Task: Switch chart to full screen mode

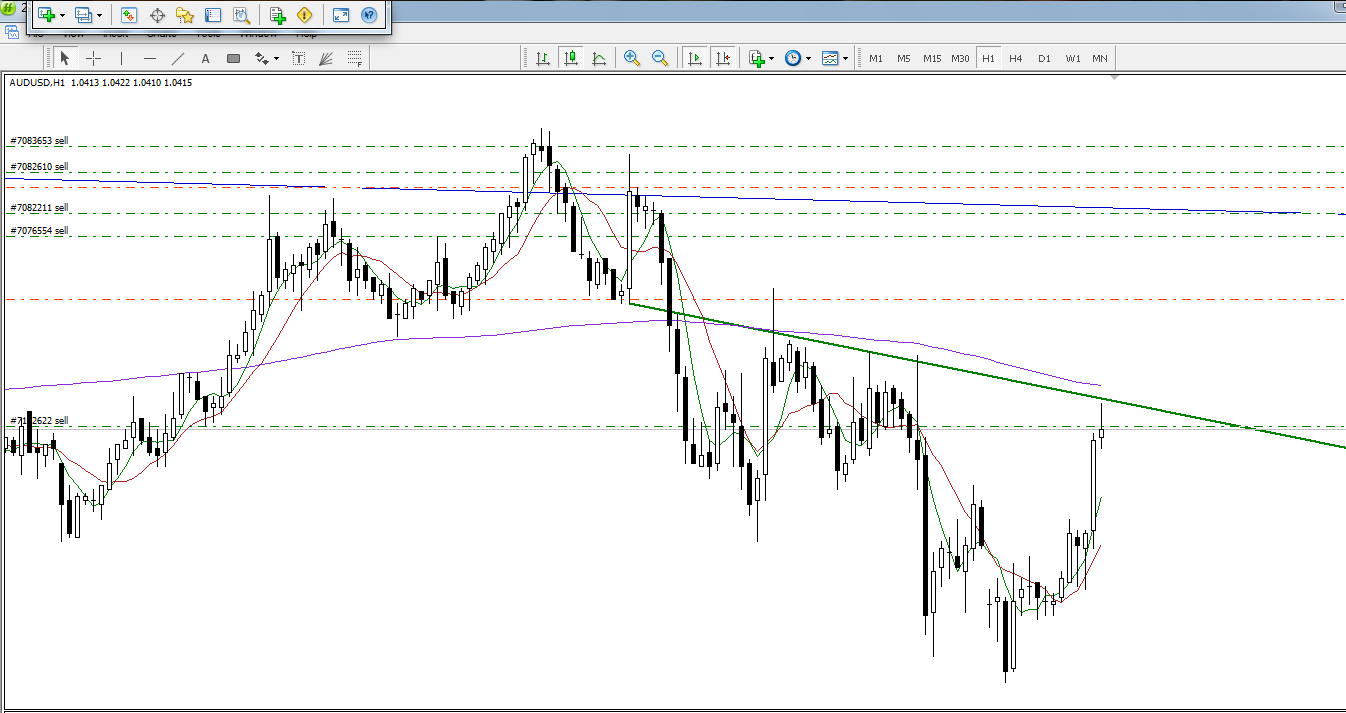Action: pos(342,15)
